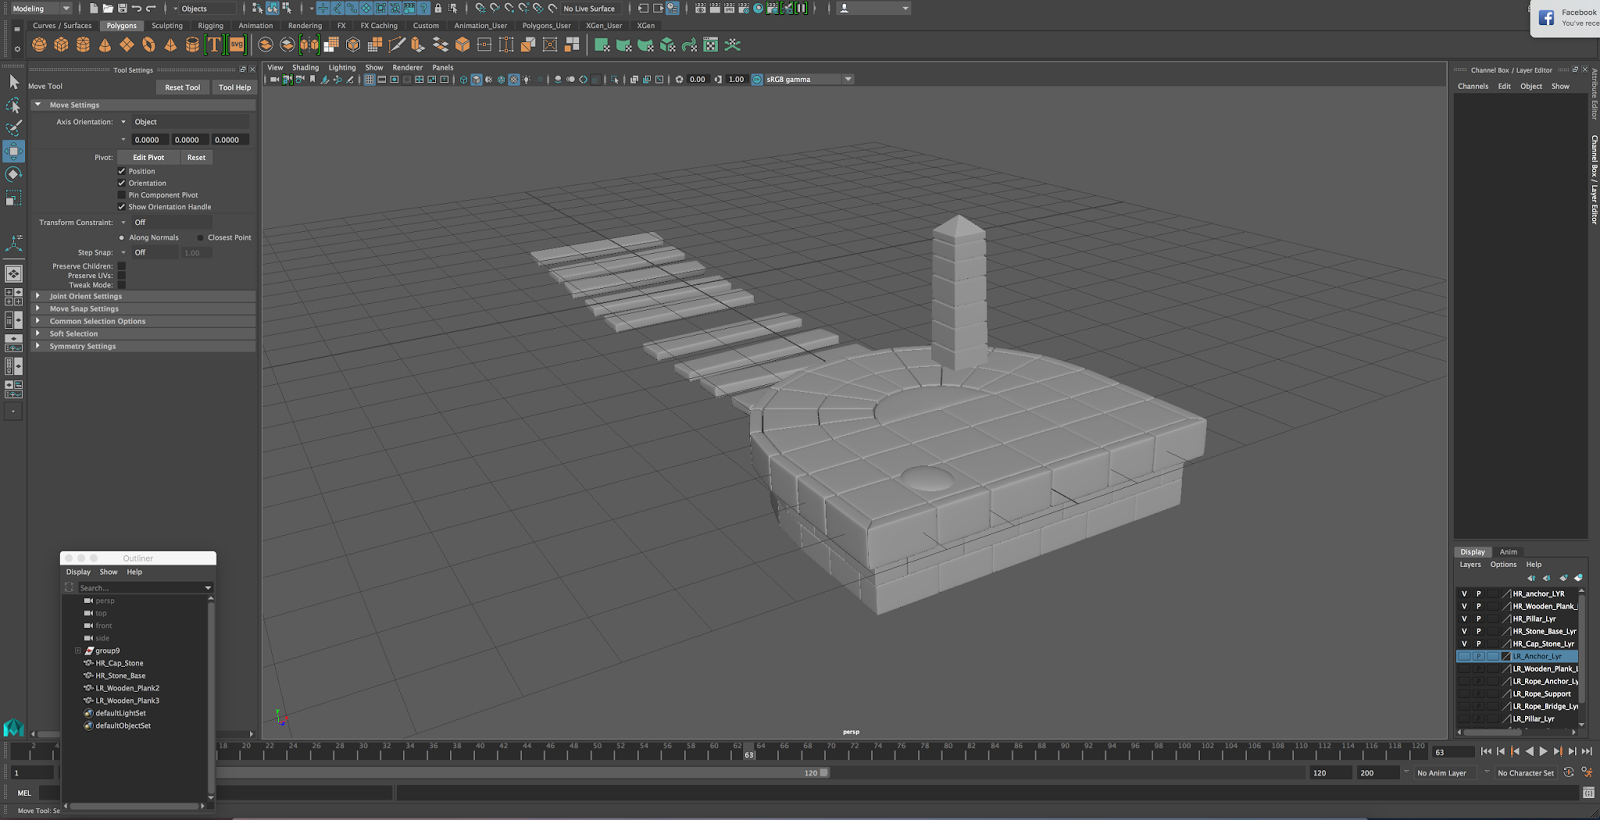Open the Shading panel menu
This screenshot has height=820, width=1600.
(x=305, y=68)
